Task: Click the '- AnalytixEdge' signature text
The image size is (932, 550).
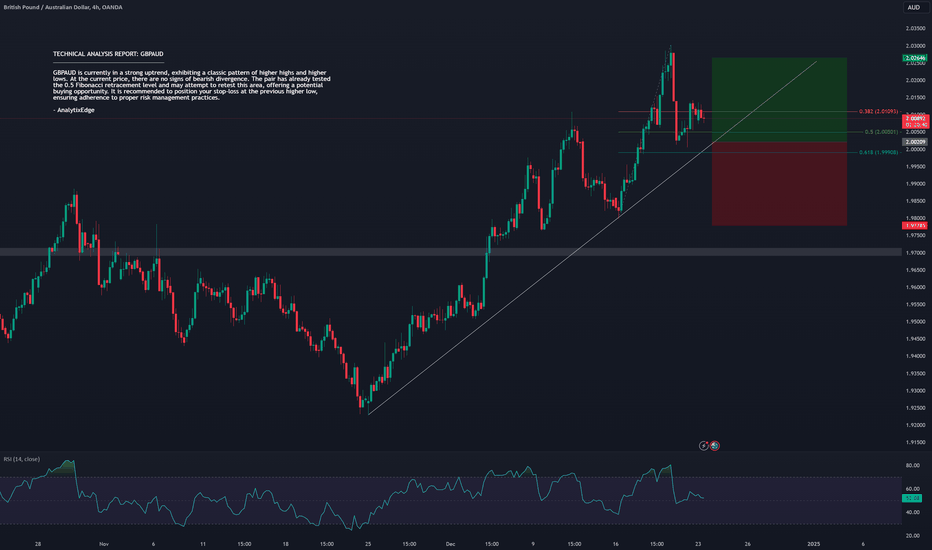Action: (x=74, y=110)
